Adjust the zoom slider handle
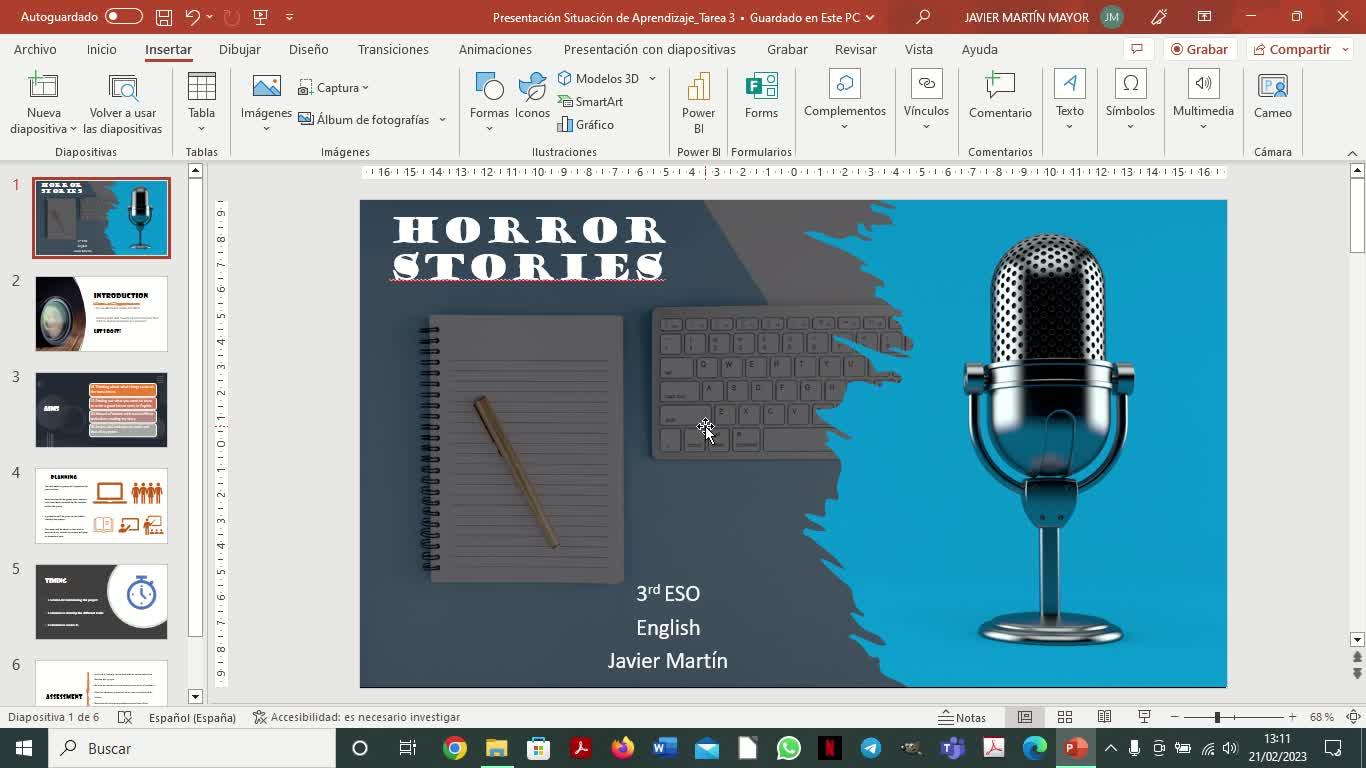This screenshot has height=768, width=1366. tap(1217, 717)
